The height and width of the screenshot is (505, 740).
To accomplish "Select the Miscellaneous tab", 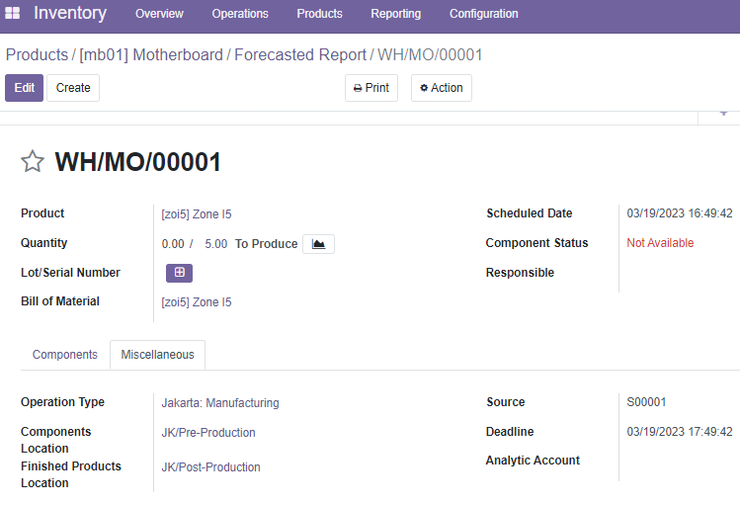I will (158, 354).
